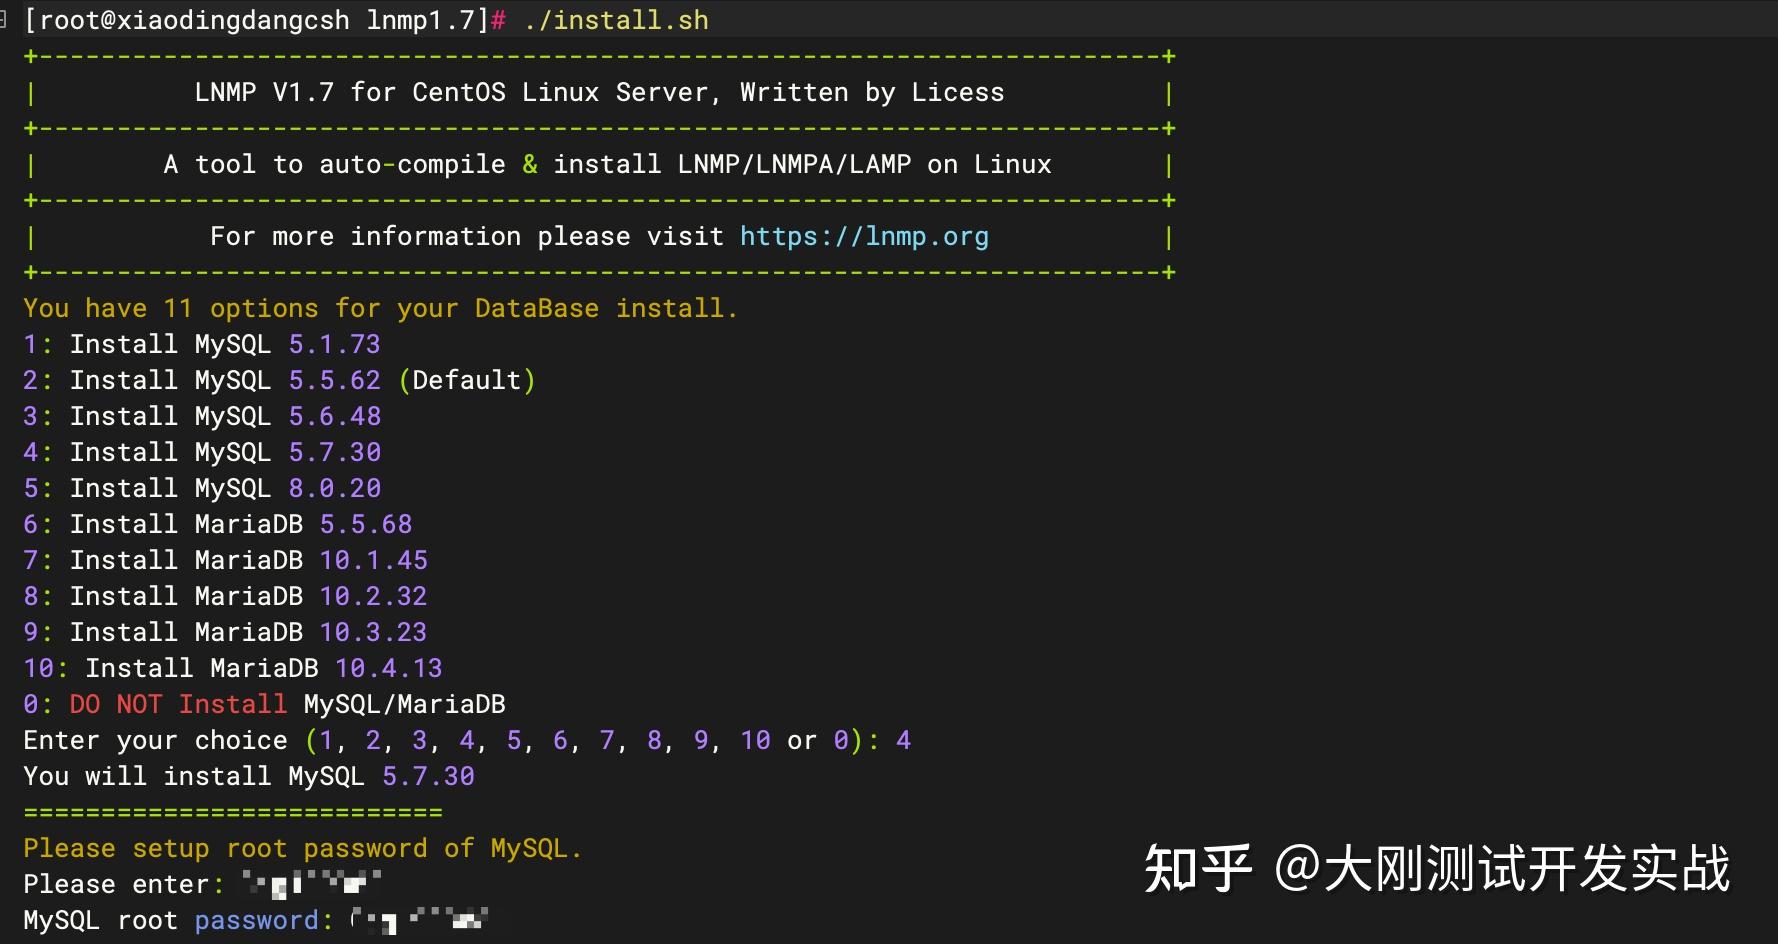The image size is (1778, 944).
Task: Select the Install MySQL 5.1.73 line
Action: 202,345
